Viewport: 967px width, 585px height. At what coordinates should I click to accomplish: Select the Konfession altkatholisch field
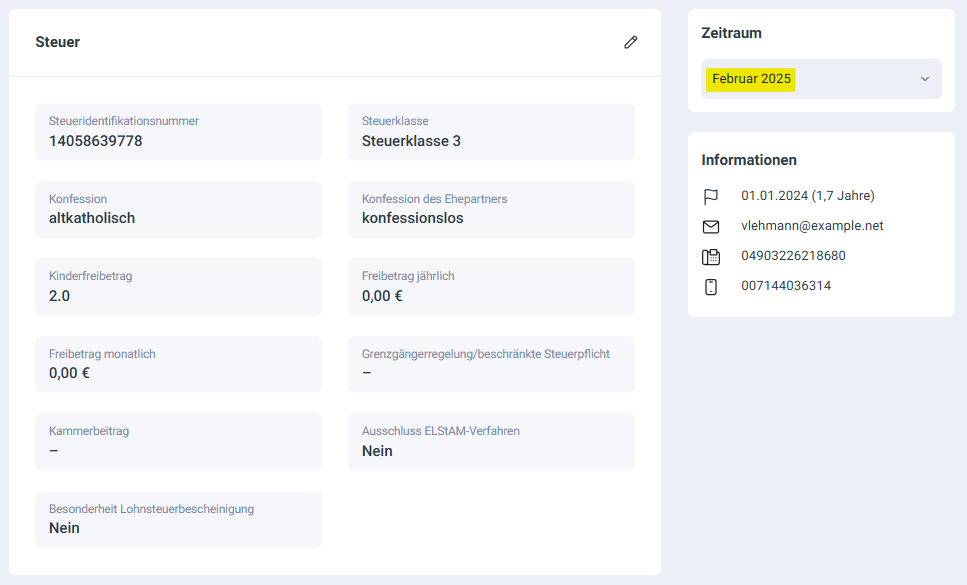[x=178, y=209]
